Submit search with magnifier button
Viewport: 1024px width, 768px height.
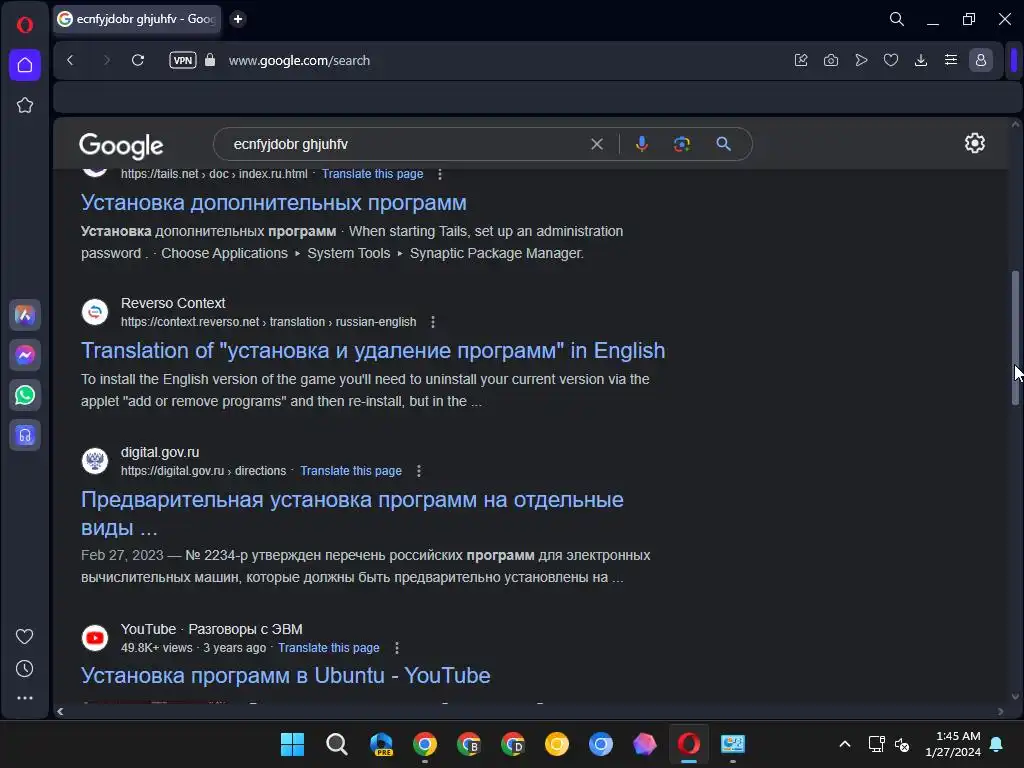pos(724,144)
